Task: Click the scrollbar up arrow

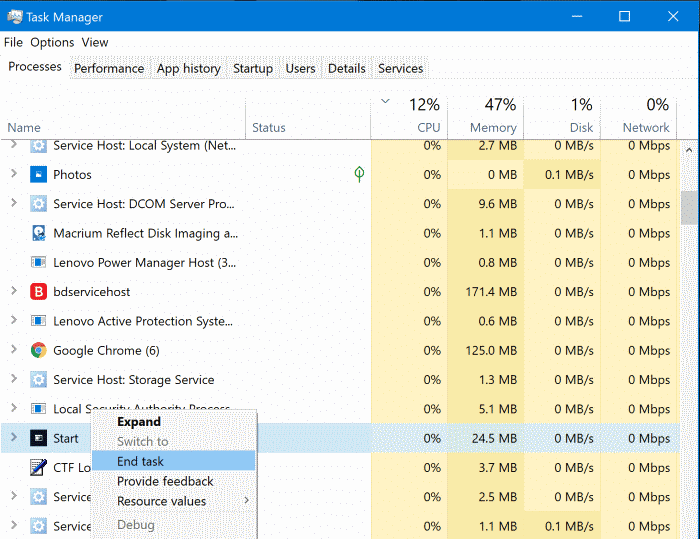Action: click(x=689, y=150)
